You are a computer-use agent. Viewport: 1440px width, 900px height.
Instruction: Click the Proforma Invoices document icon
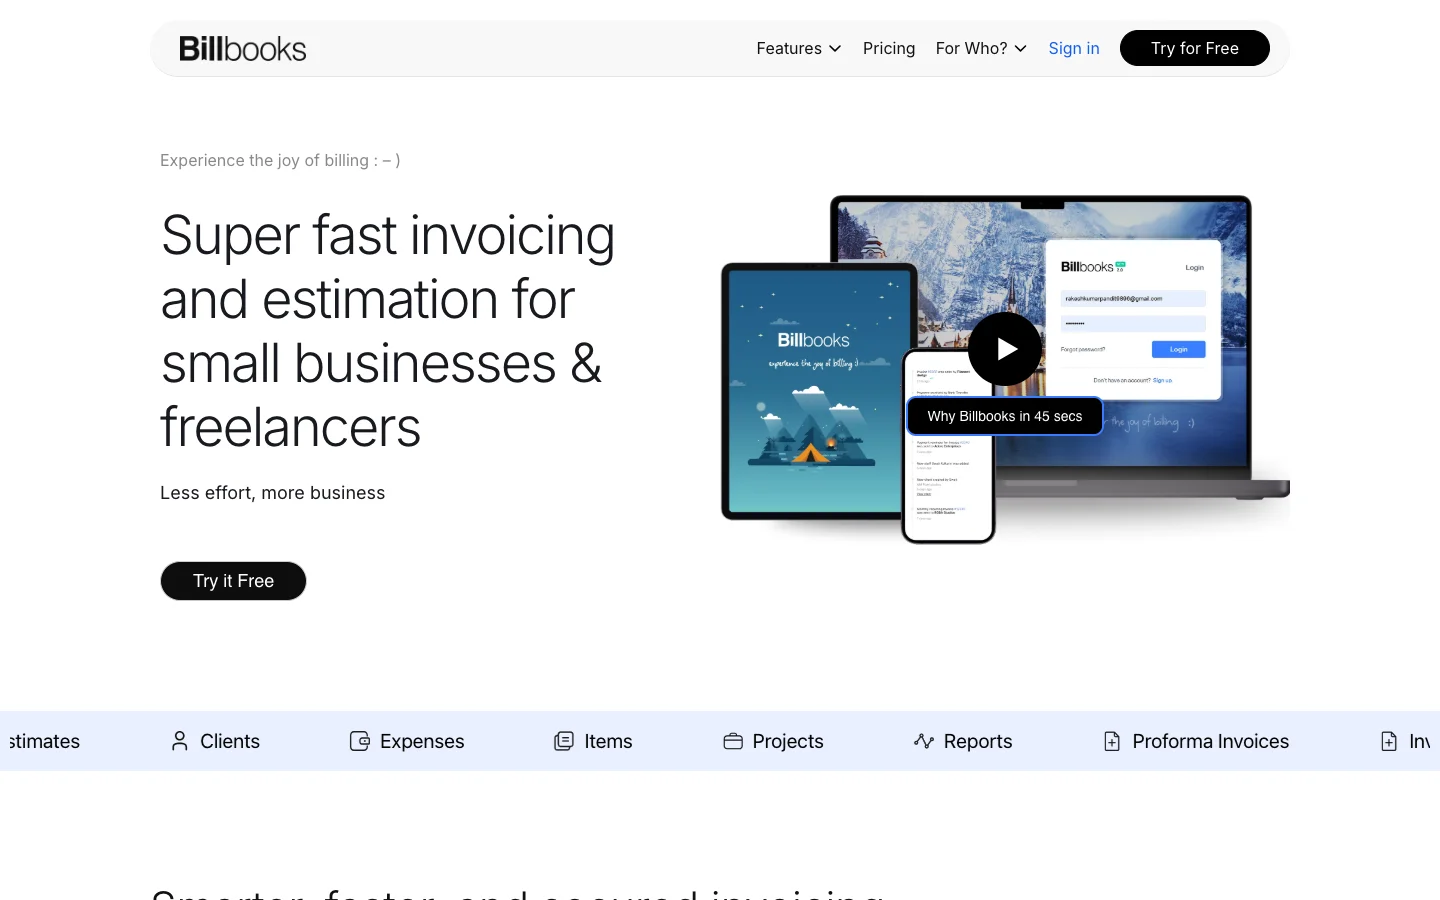[1112, 741]
